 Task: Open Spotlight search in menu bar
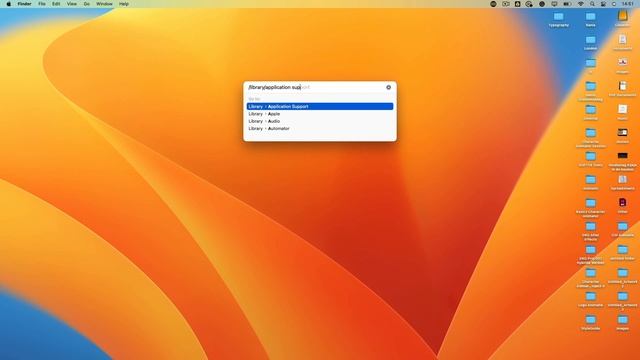pyautogui.click(x=592, y=4)
